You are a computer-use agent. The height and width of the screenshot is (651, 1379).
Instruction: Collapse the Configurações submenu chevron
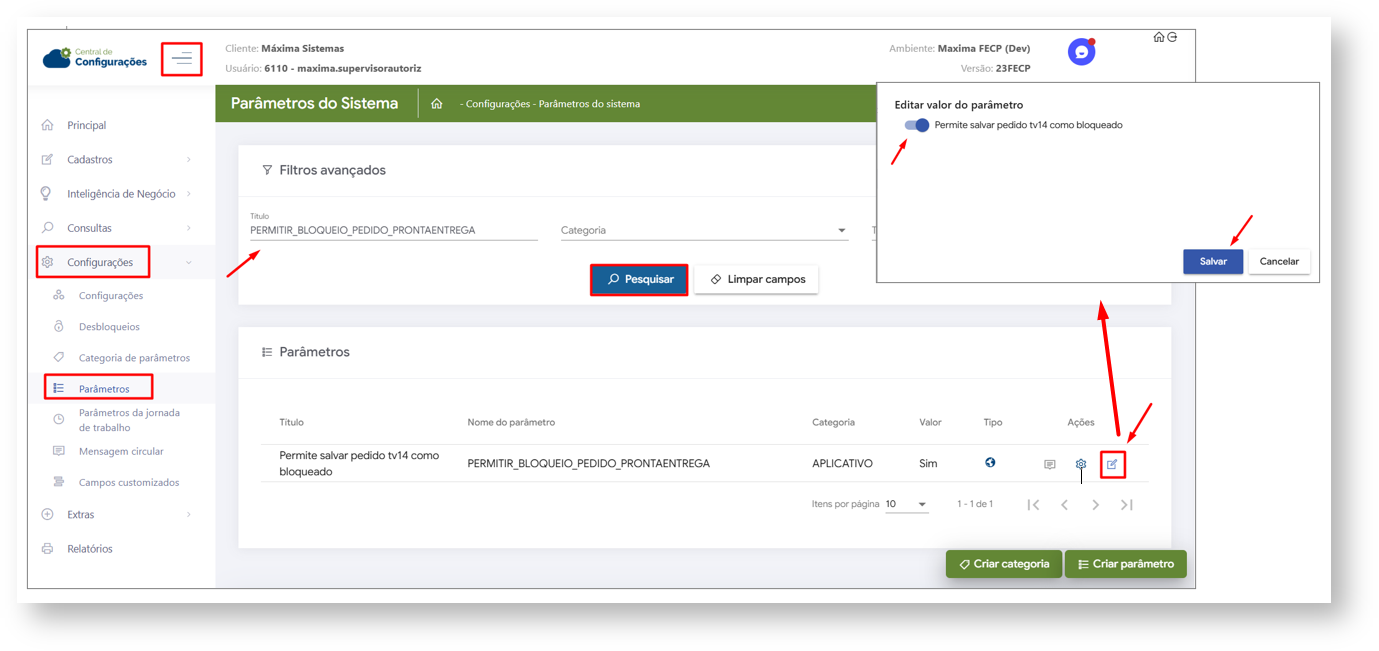tap(189, 262)
